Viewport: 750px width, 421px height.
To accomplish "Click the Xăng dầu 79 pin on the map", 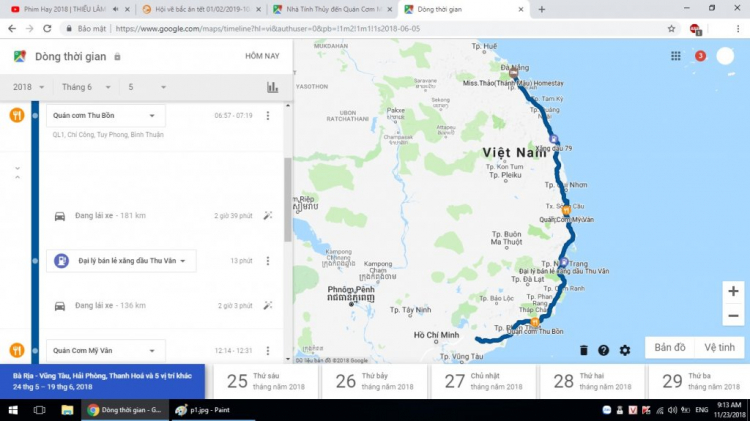I will 553,139.
